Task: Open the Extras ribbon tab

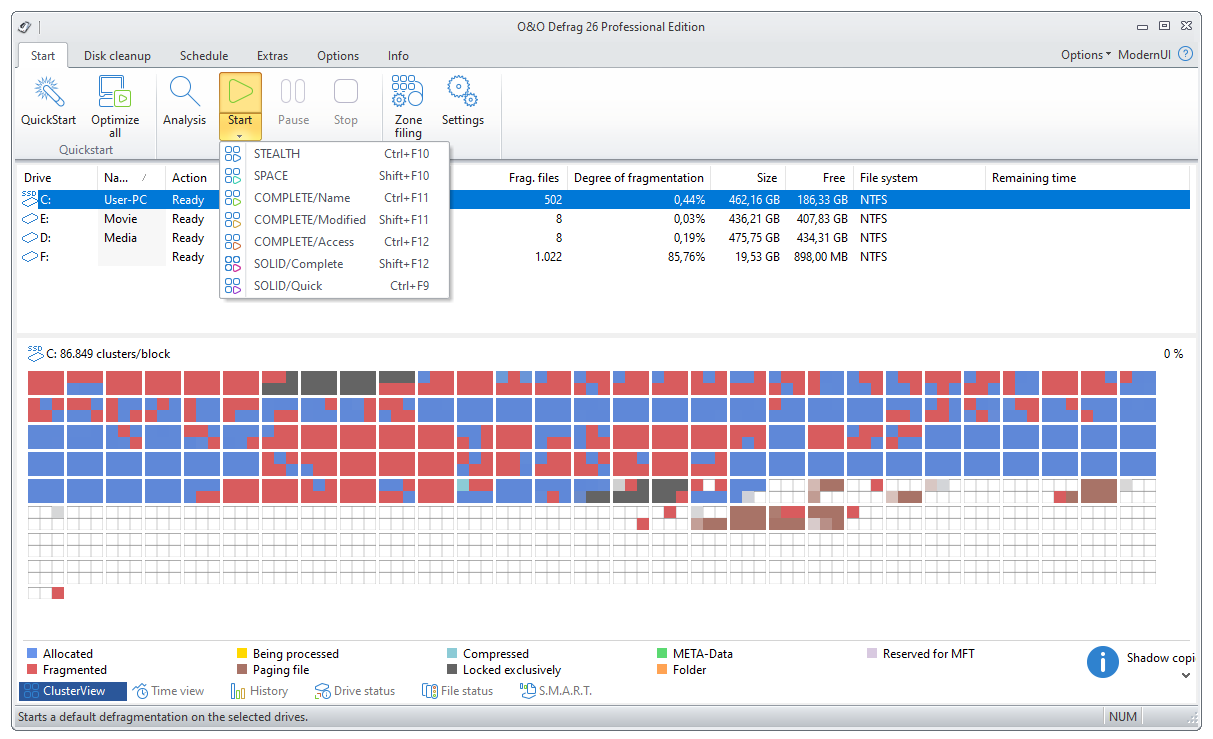Action: (273, 56)
